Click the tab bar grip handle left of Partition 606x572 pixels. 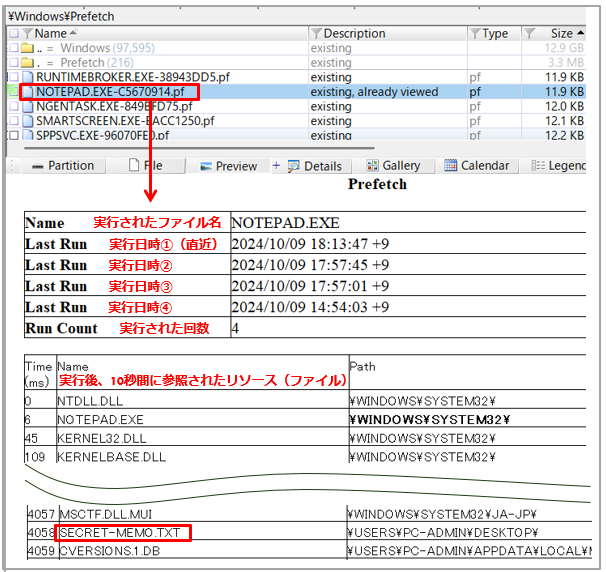click(x=12, y=166)
